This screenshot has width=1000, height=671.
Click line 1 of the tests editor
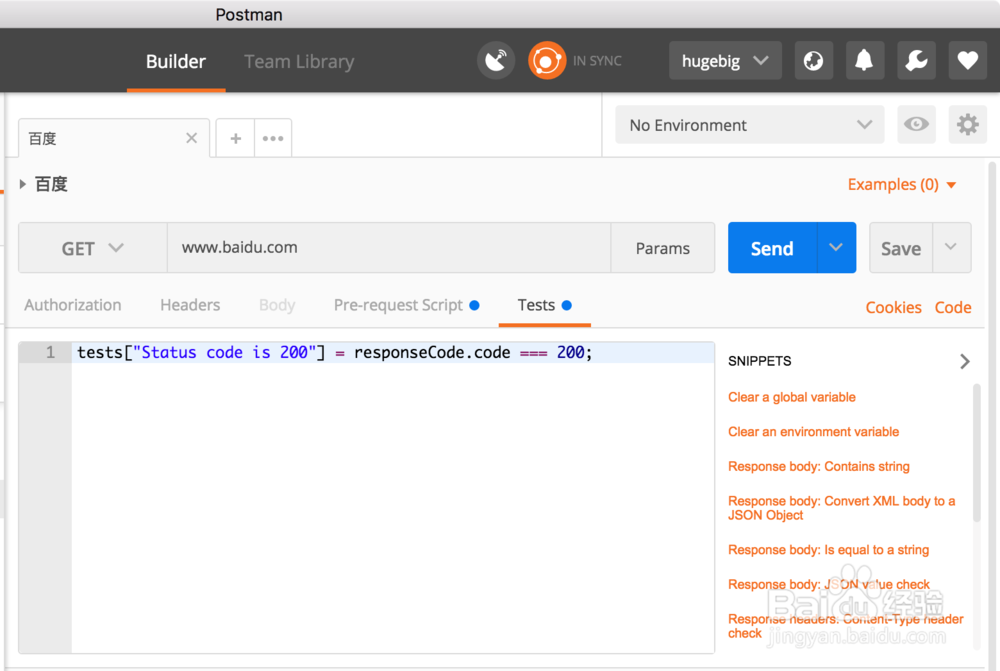[392, 353]
